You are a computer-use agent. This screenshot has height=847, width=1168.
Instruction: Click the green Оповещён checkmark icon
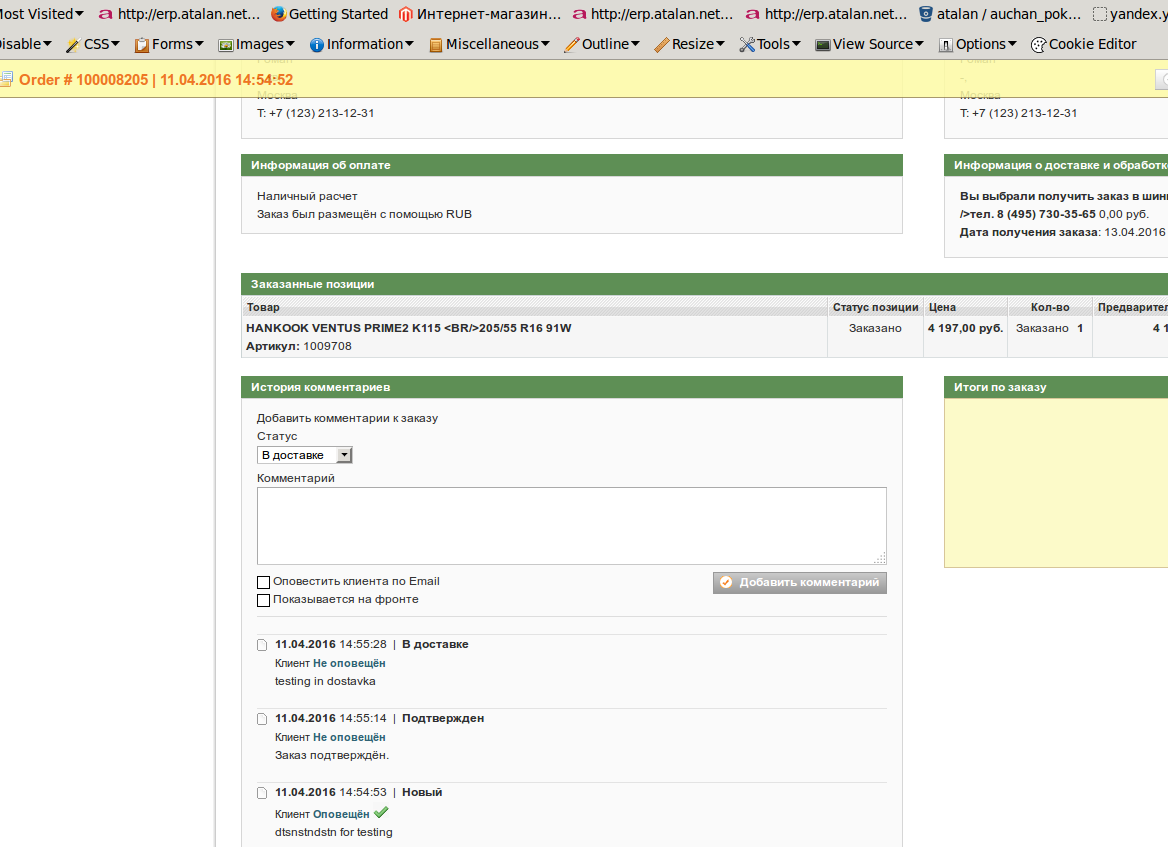coord(381,812)
